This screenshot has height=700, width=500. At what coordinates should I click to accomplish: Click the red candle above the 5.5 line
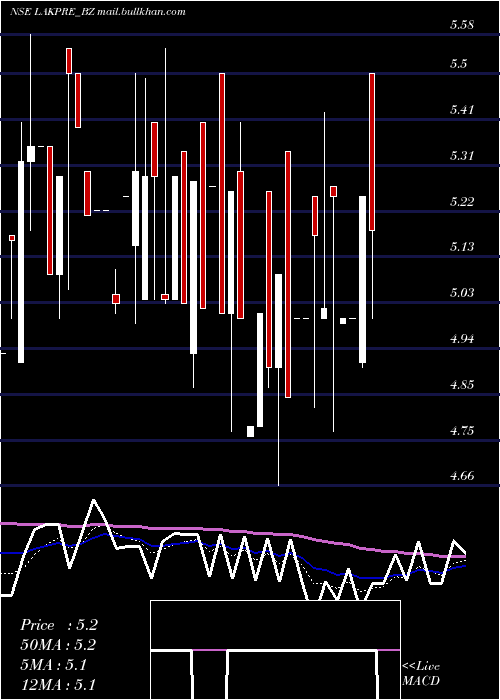point(69,61)
